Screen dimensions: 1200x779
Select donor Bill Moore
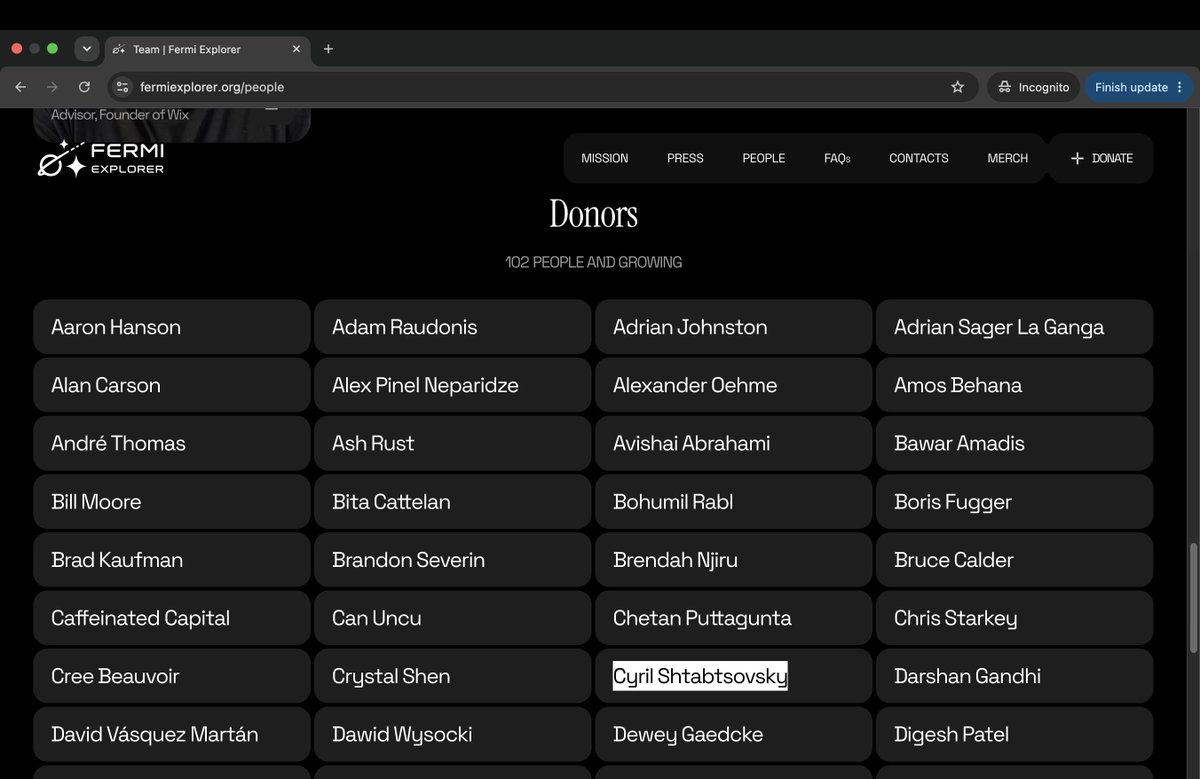point(172,502)
